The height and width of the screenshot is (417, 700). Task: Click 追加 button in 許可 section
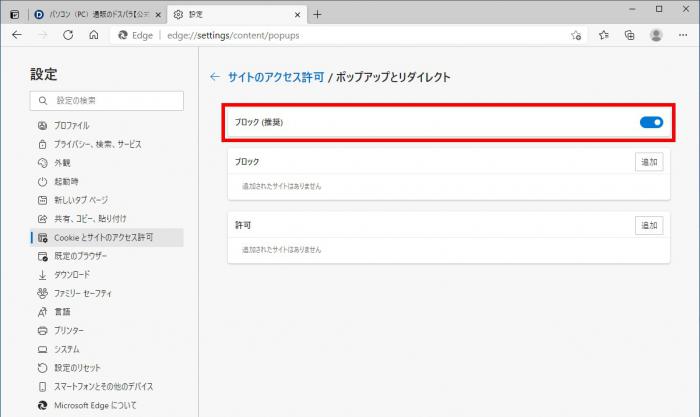click(x=649, y=225)
